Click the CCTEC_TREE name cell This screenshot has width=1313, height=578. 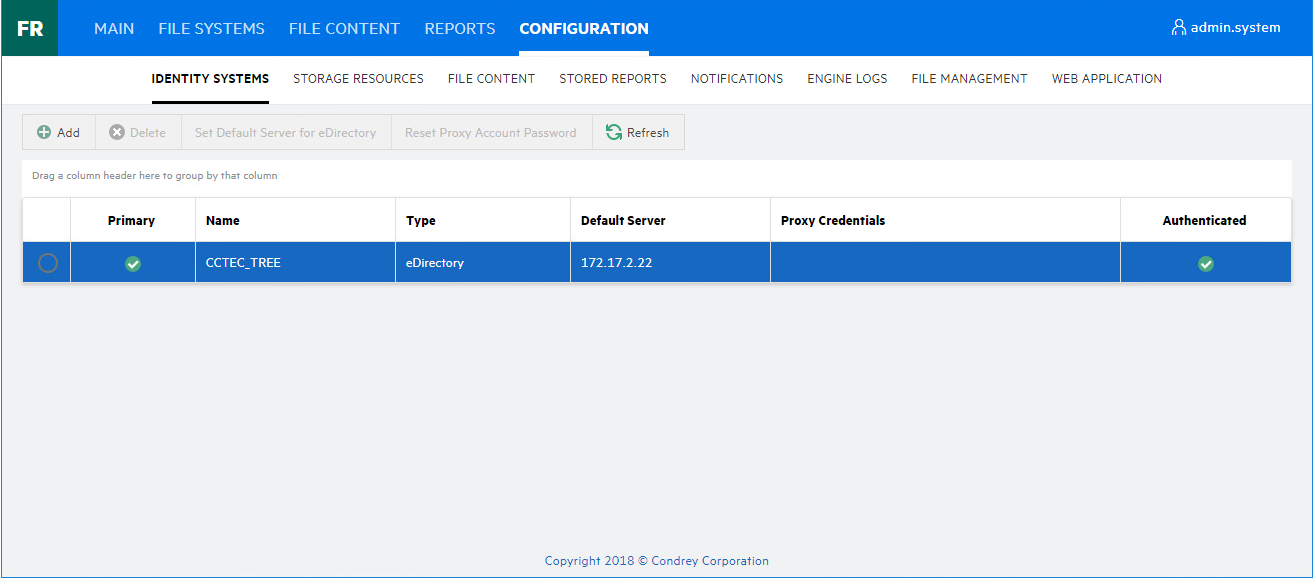[295, 263]
